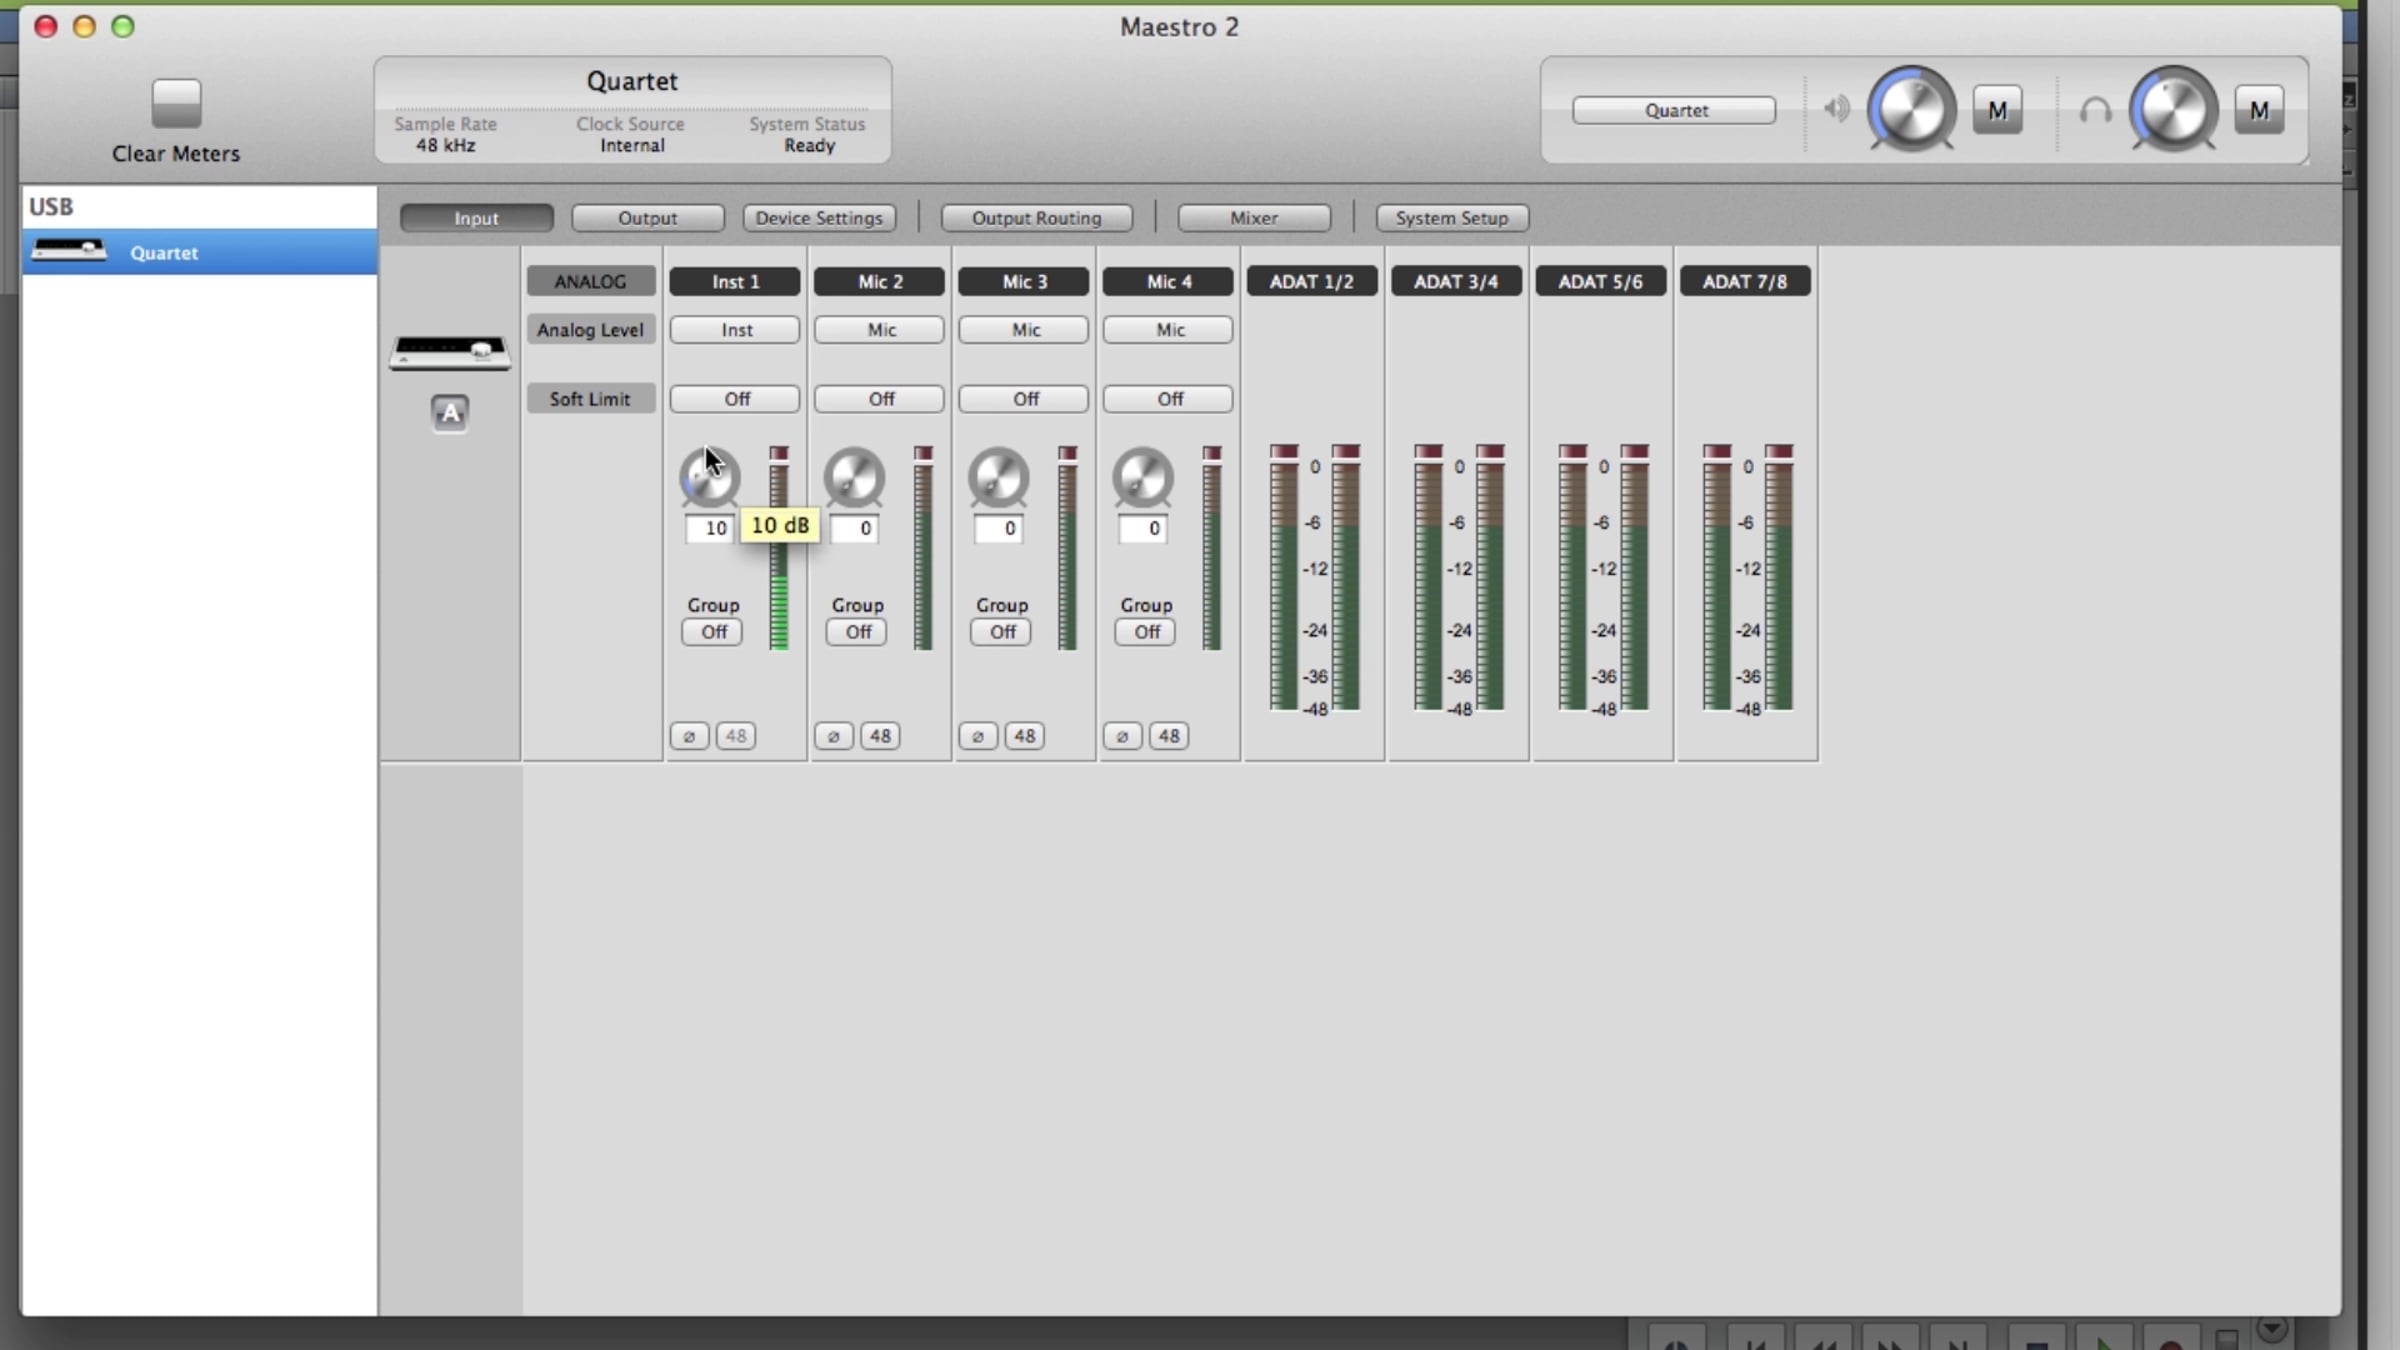The image size is (2400, 1350).
Task: Click the ADAT 3/4 channel label
Action: [1457, 282]
